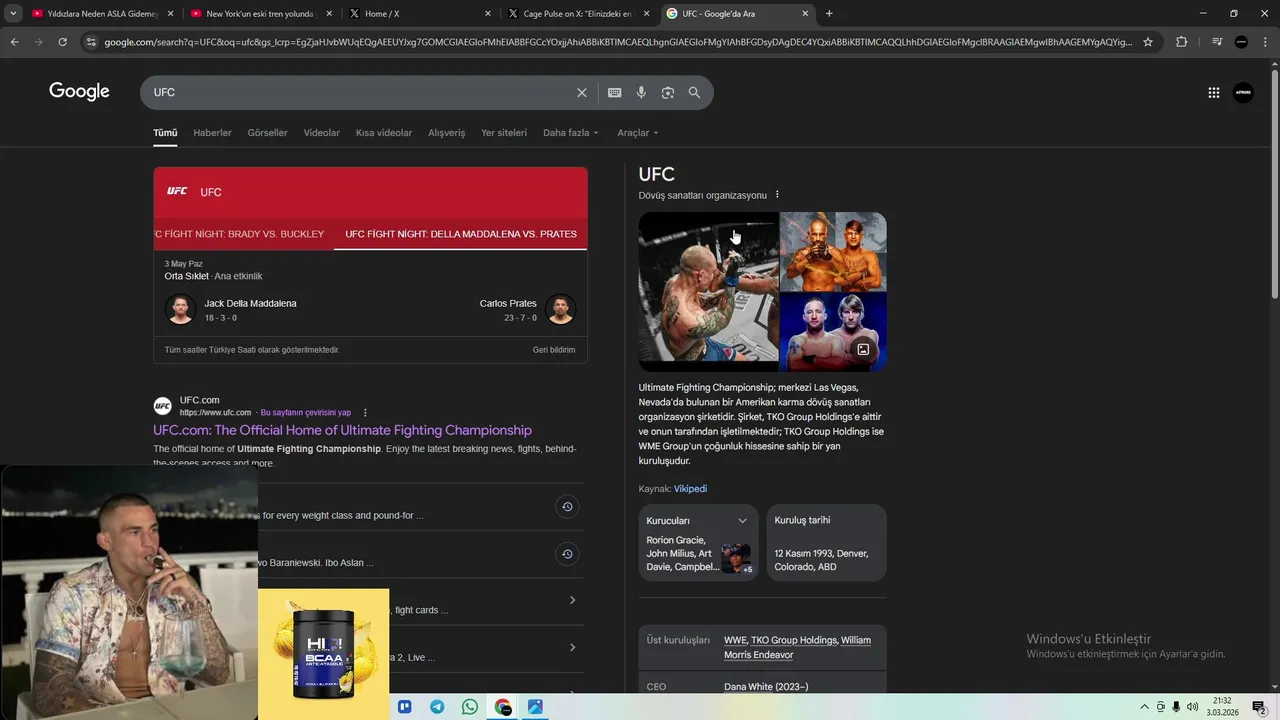Select Della Maddalena vs. Prates tab
Viewport: 1280px width, 720px height.
[x=461, y=234]
